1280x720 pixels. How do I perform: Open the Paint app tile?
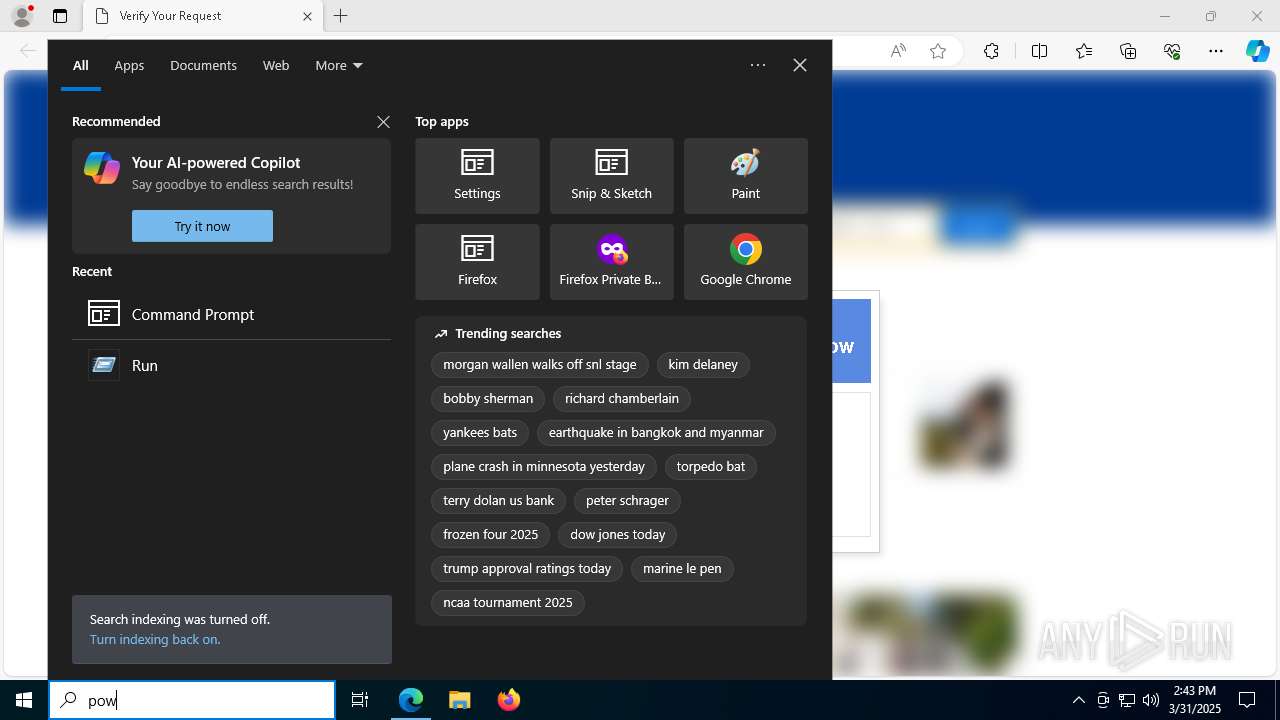coord(745,176)
